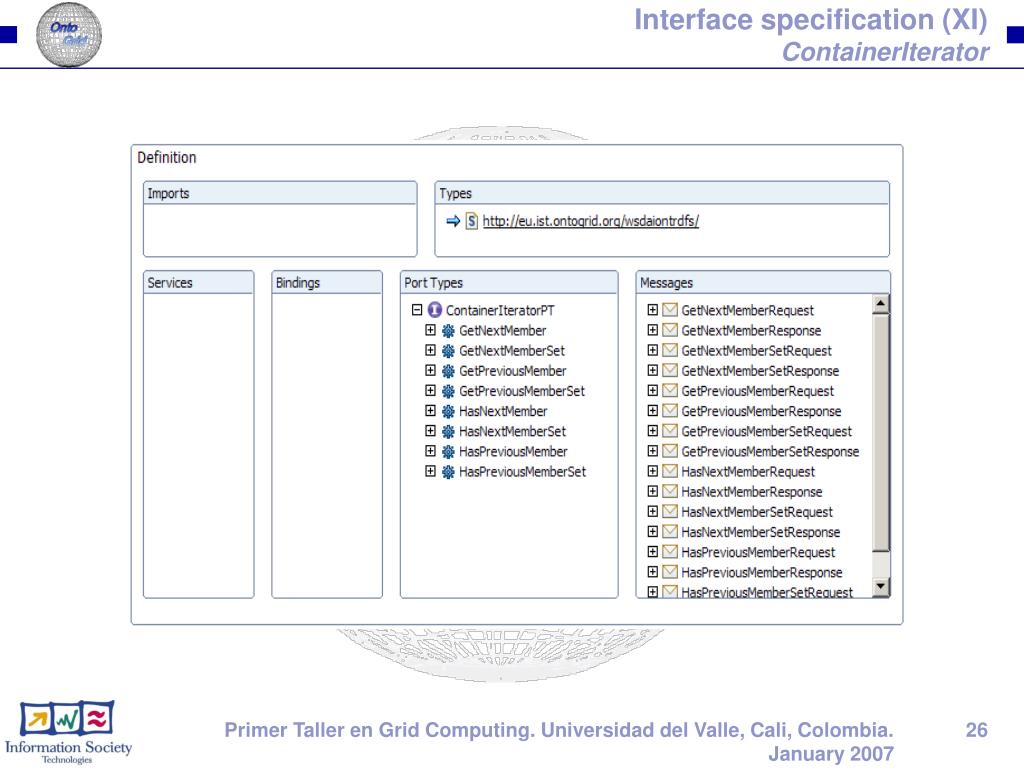Select the GetPreviousMemberSet operation
The image size is (1024, 768).
(x=521, y=391)
